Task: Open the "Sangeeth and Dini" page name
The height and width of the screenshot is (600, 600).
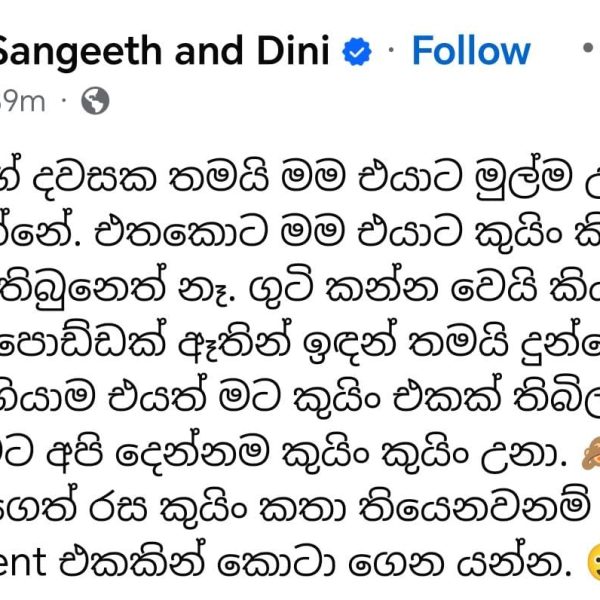Action: point(163,51)
